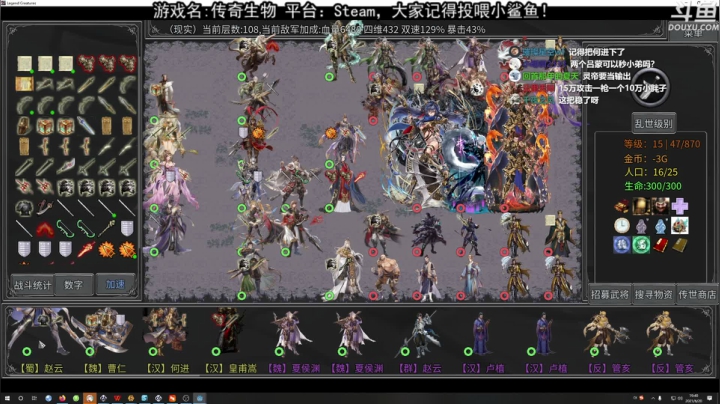
Task: Click the 生命:300/300 value
Action: pos(652,186)
